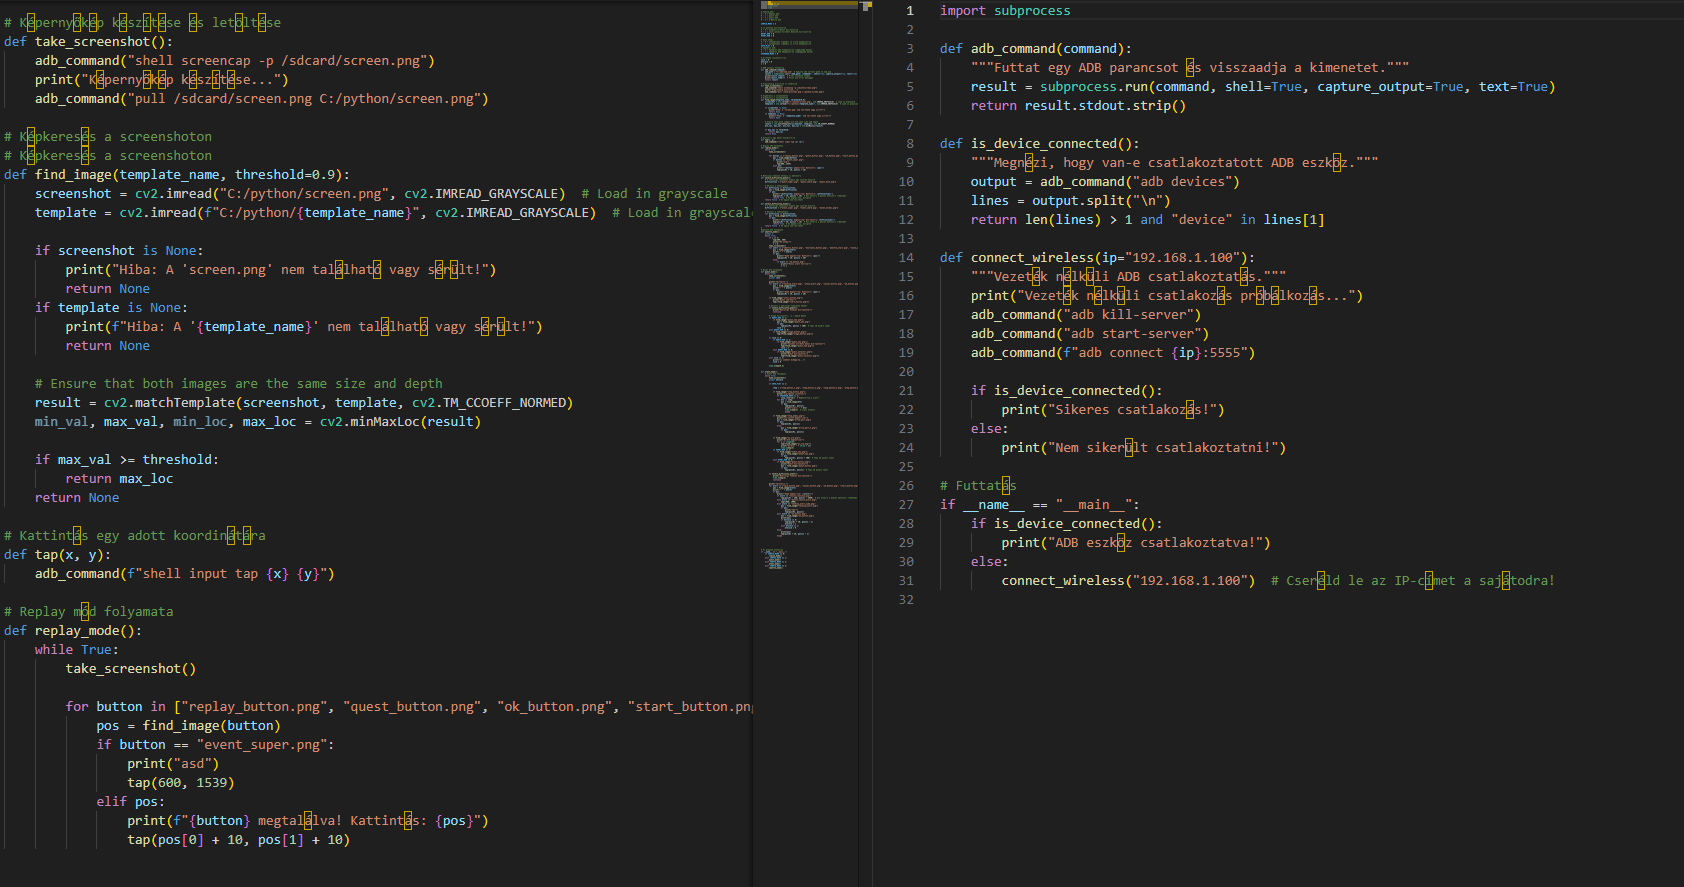Click cv2.minMaxLoc in the left editor
This screenshot has width=1684, height=887.
click(x=370, y=422)
